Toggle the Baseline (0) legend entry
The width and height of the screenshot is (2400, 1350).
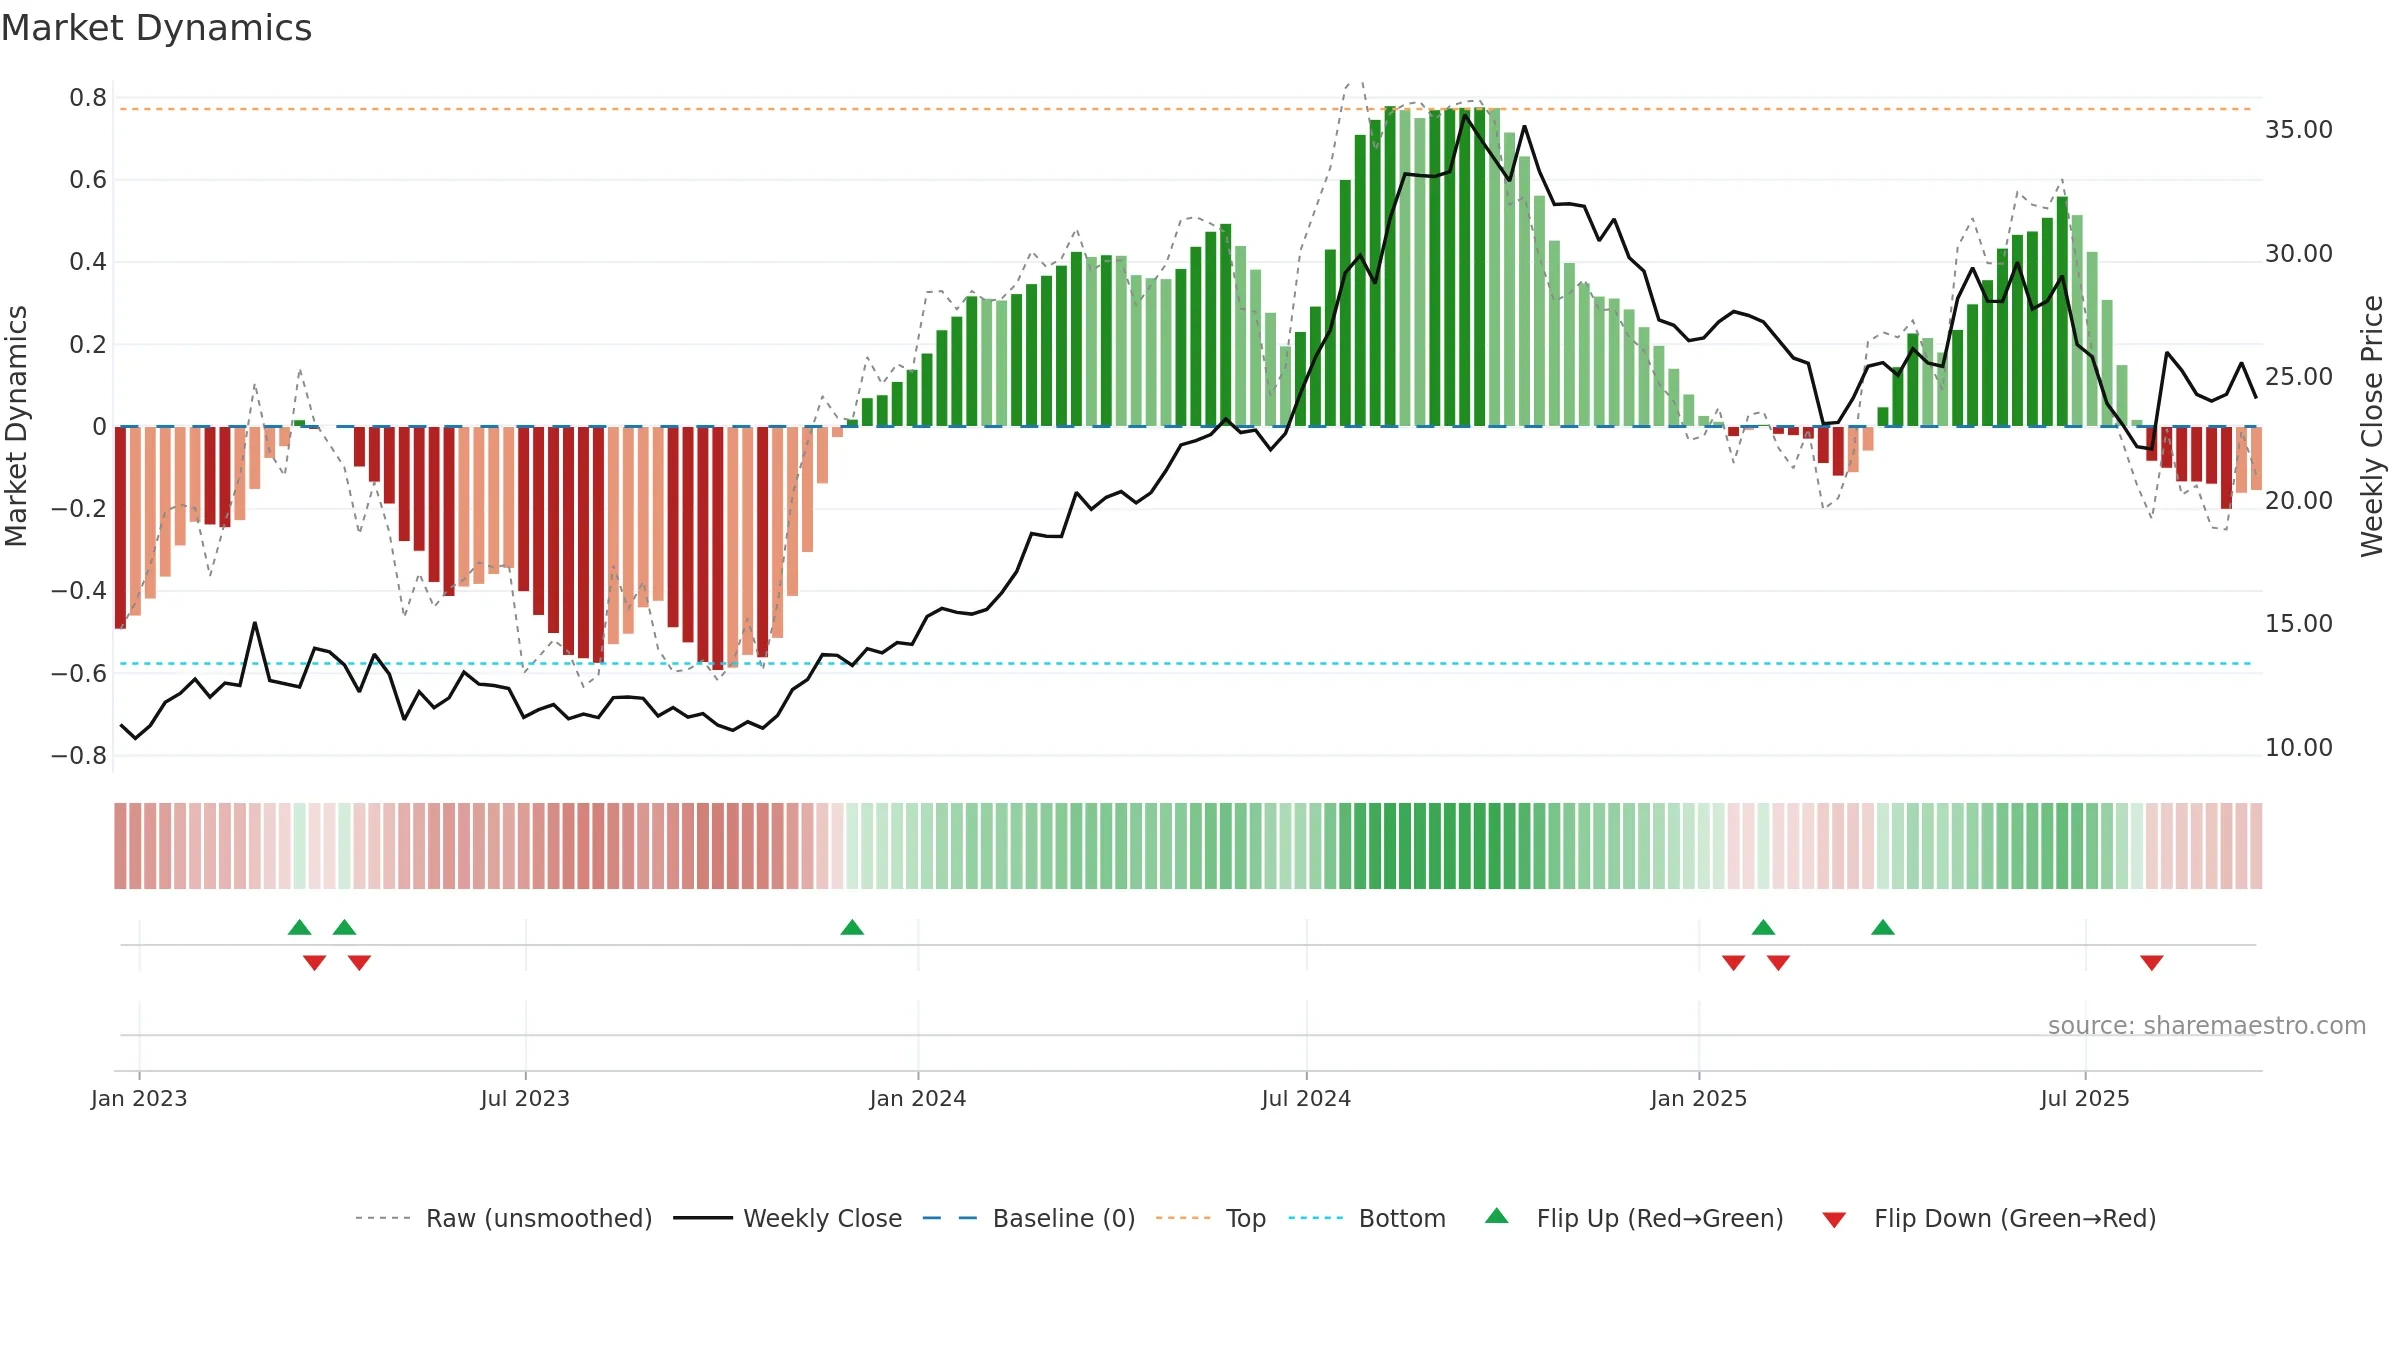pos(1029,1218)
